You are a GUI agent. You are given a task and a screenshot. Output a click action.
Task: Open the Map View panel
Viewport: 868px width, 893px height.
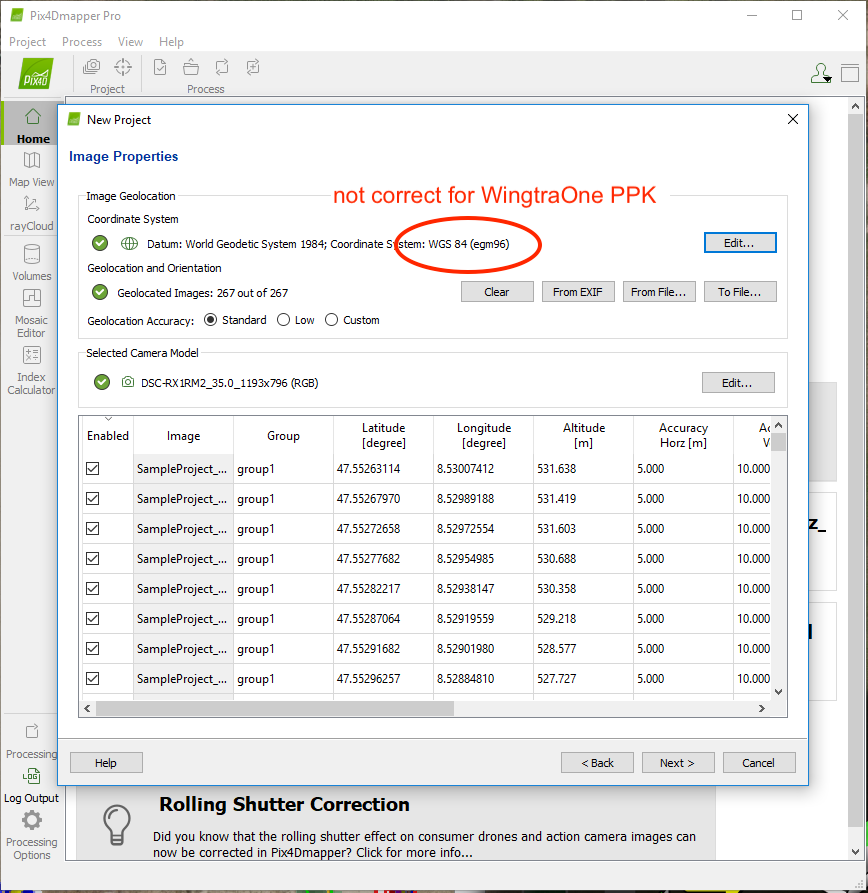point(32,169)
